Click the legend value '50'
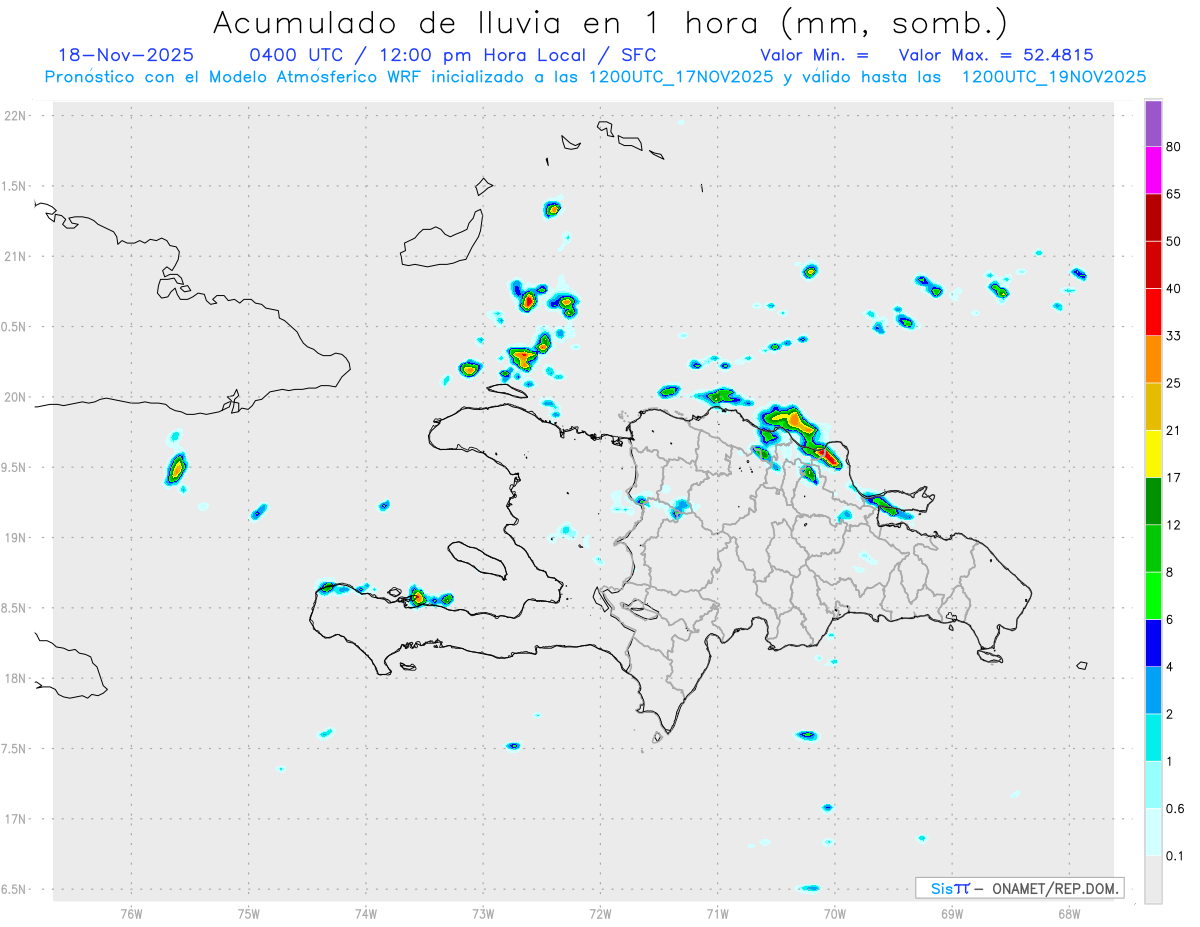 coord(1173,241)
